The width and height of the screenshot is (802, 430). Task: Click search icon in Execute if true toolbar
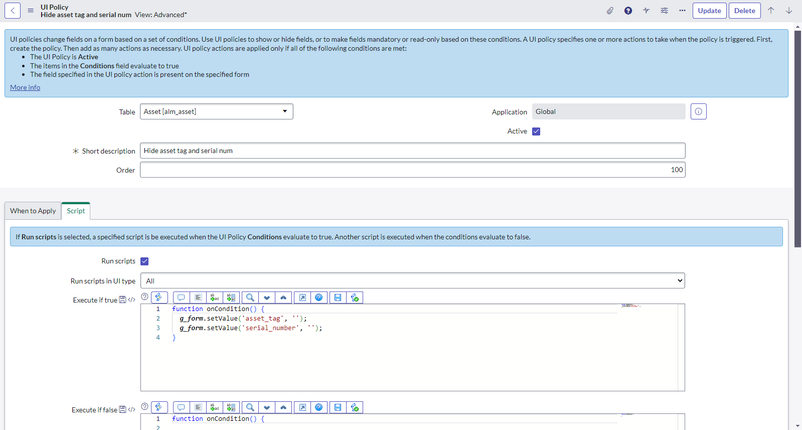tap(249, 297)
